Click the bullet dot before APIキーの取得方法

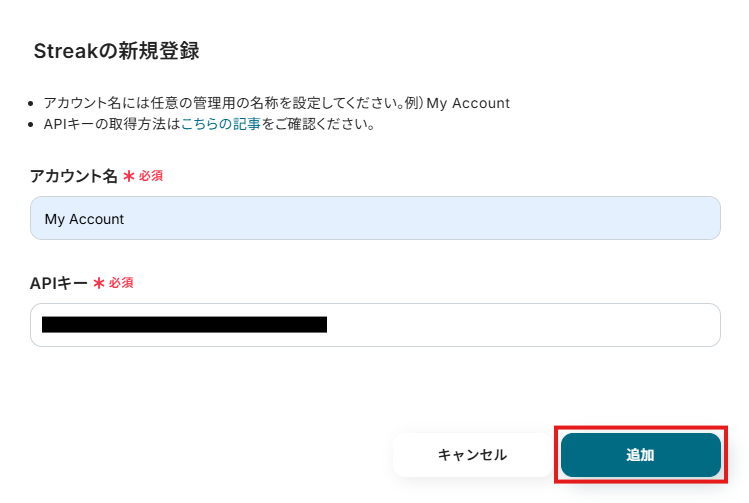35,126
